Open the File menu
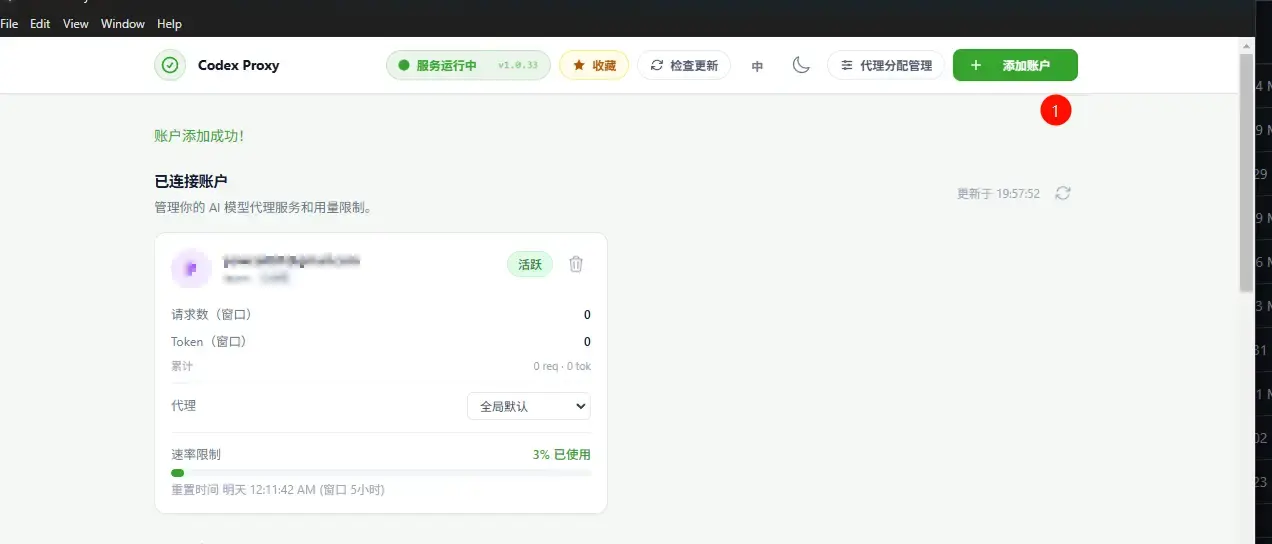Viewport: 1272px width, 544px height. [10, 23]
